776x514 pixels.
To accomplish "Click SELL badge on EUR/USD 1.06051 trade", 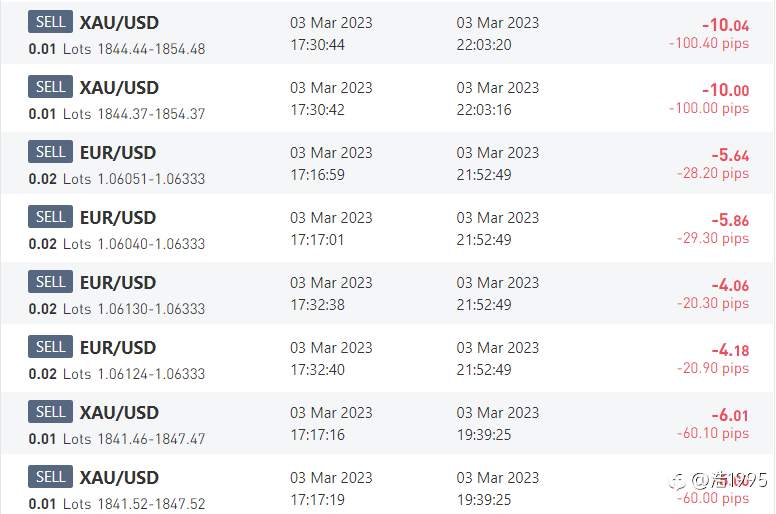I will point(50,151).
